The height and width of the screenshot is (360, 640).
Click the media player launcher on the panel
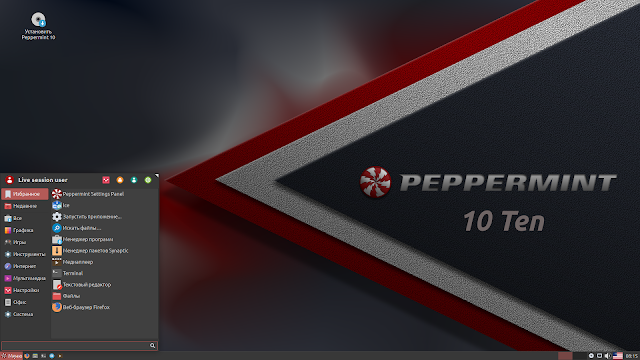(60, 356)
